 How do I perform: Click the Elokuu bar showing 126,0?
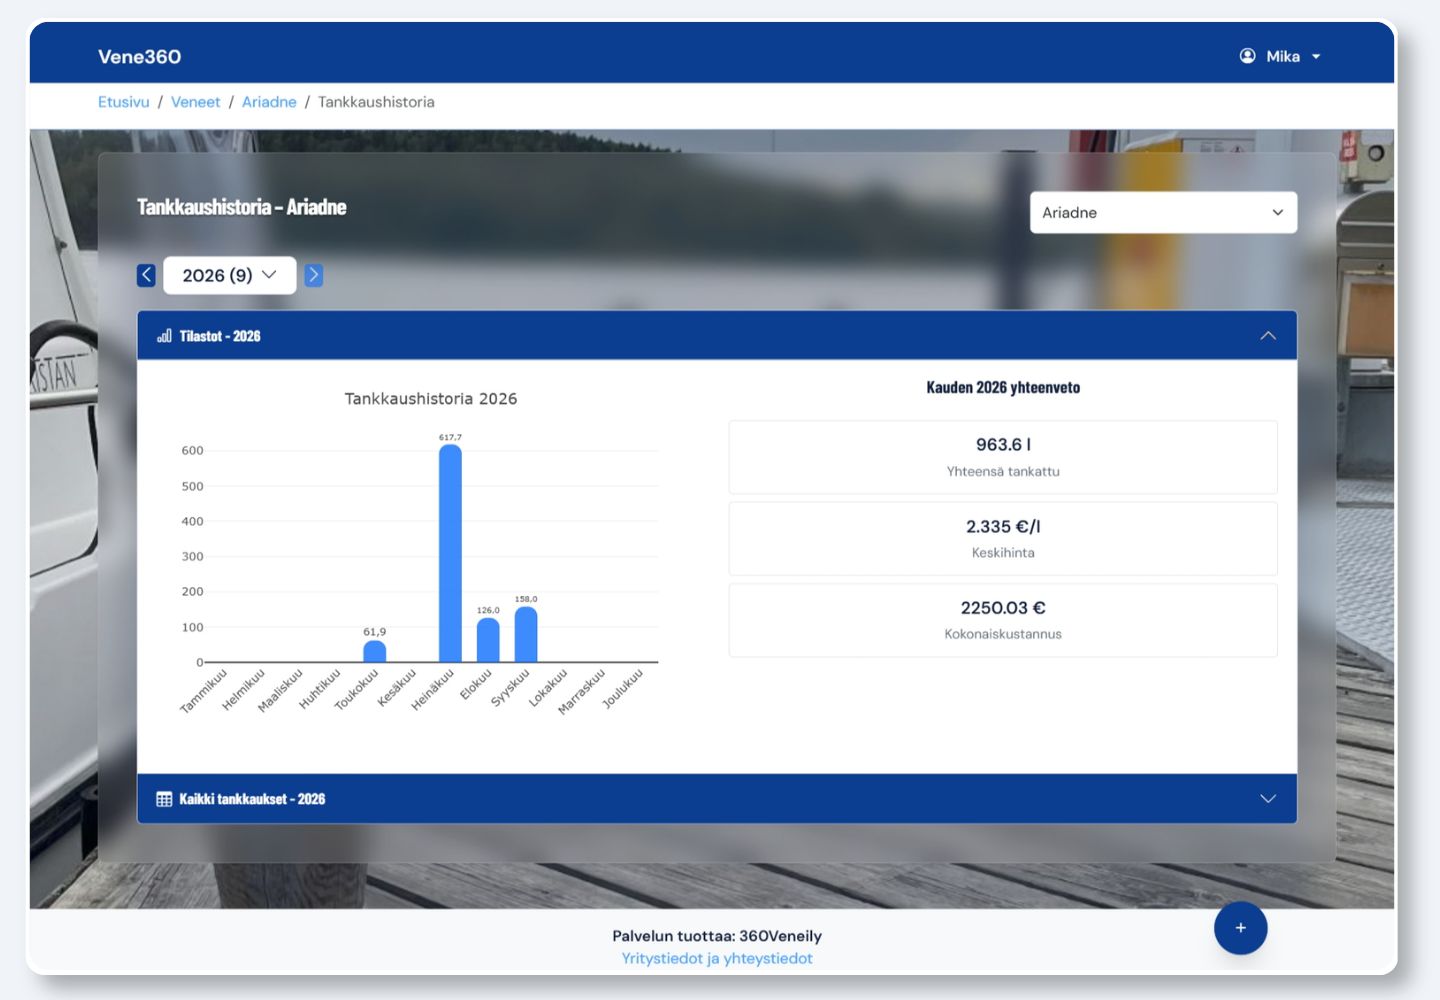488,640
